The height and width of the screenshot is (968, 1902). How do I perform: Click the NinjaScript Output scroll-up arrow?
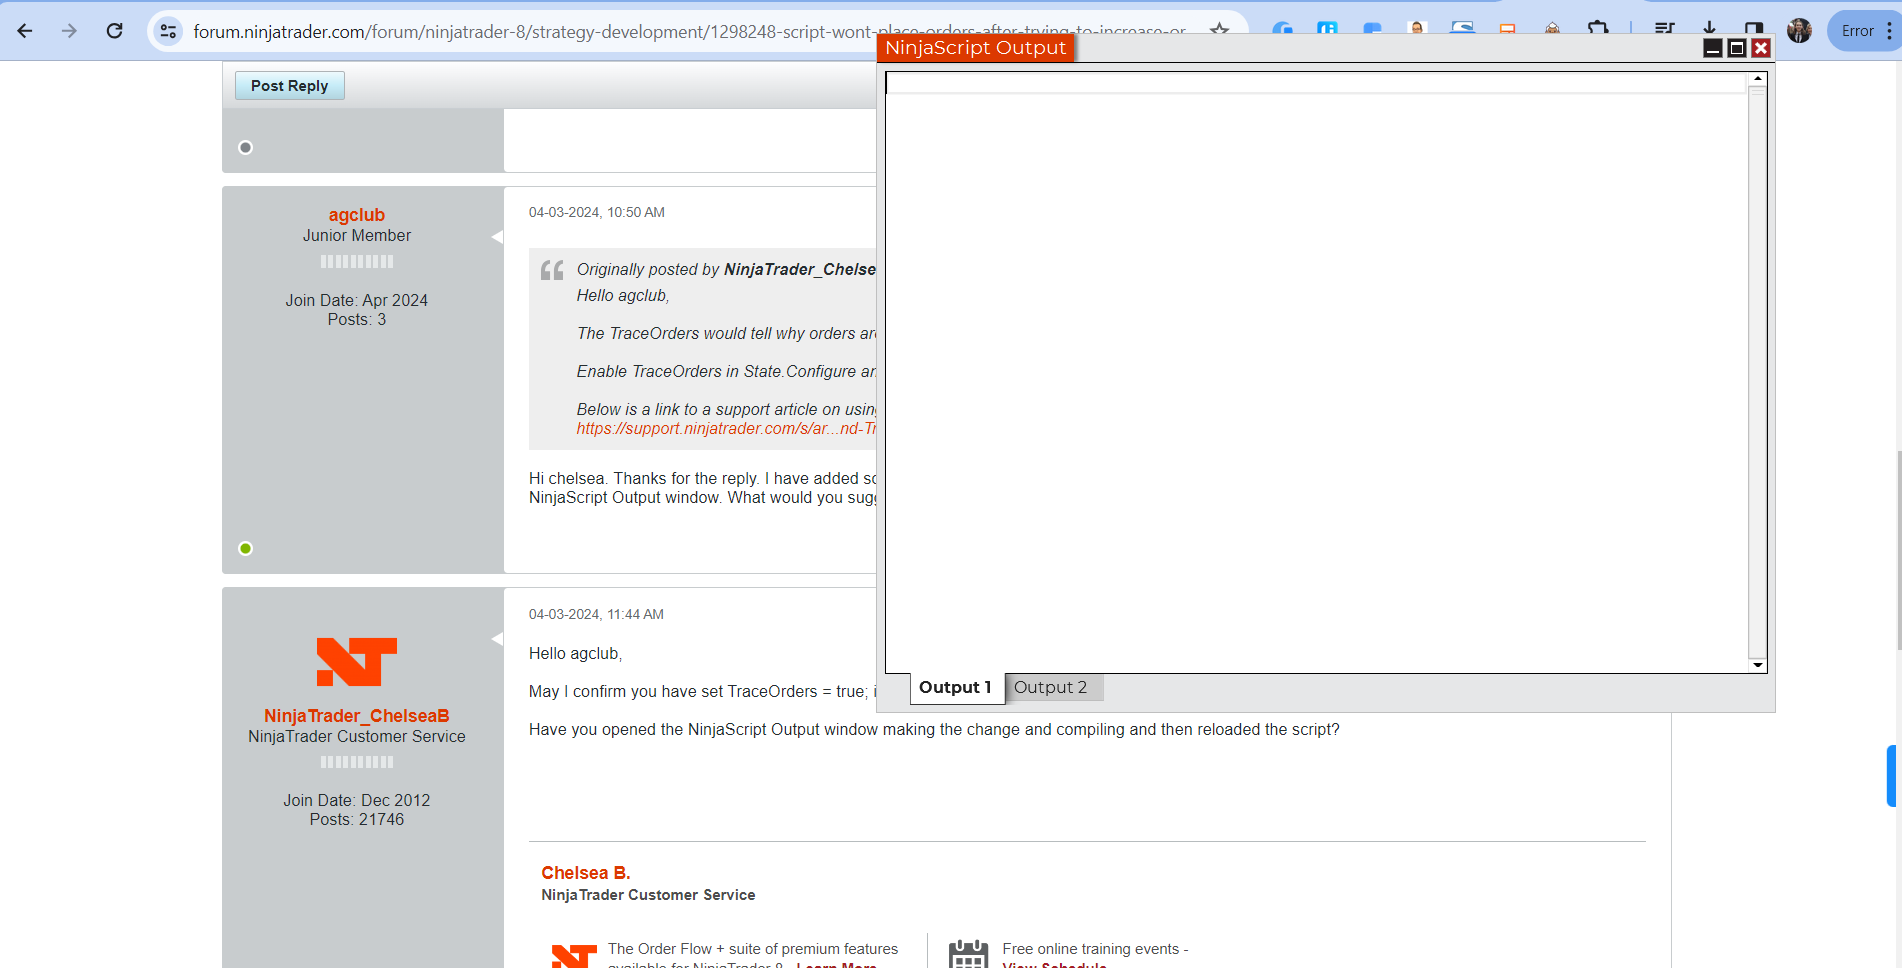click(1758, 79)
